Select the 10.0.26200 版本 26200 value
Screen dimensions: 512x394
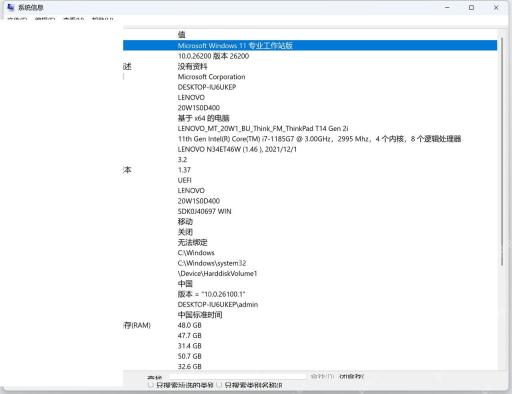[213, 56]
